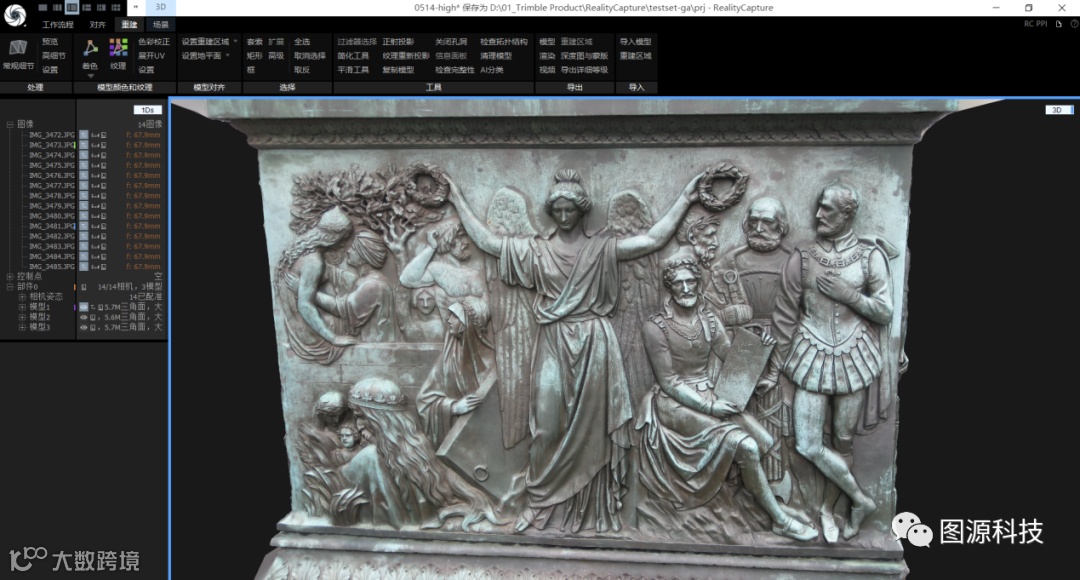The width and height of the screenshot is (1080, 580).
Task: Click the 套索 lasso selection tool
Action: pos(254,42)
